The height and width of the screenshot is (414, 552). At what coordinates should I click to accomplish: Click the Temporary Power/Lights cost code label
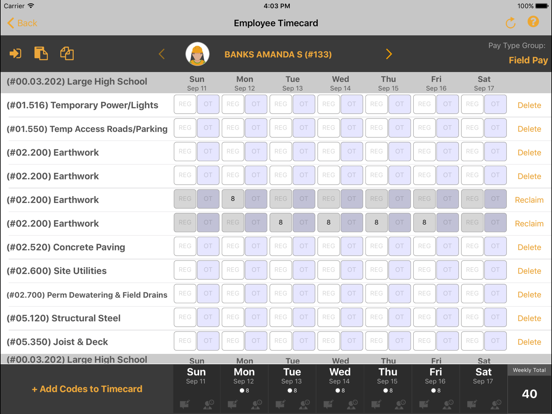[82, 105]
